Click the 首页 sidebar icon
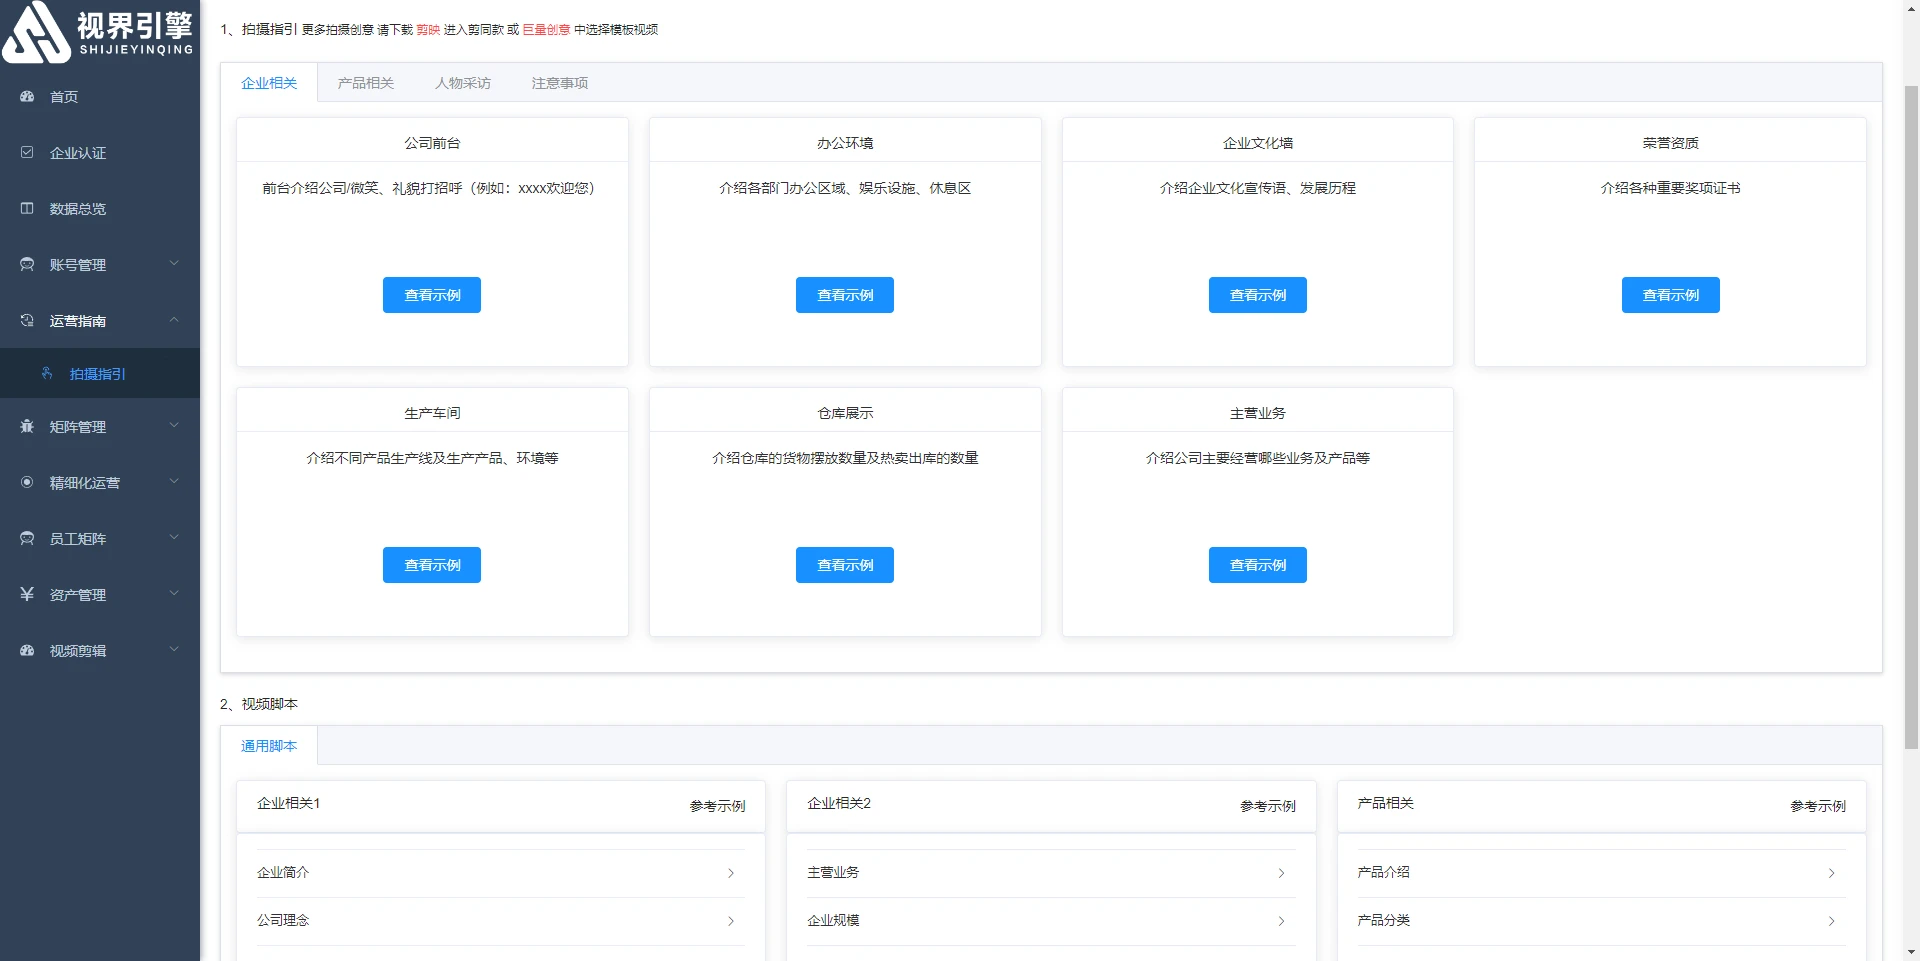 coord(27,97)
